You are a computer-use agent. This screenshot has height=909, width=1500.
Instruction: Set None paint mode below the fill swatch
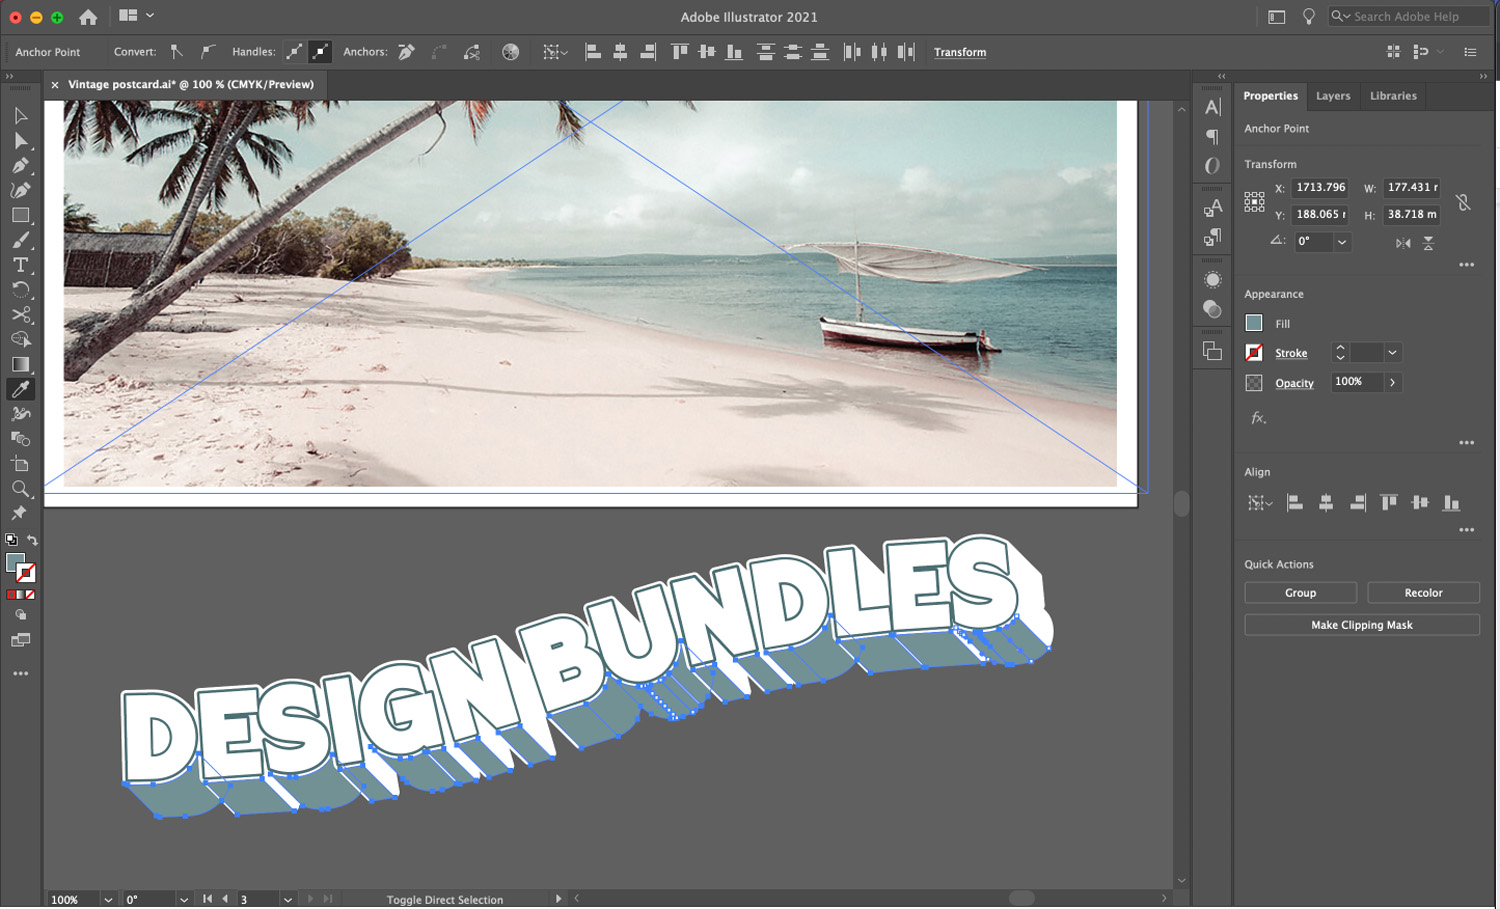pos(30,595)
